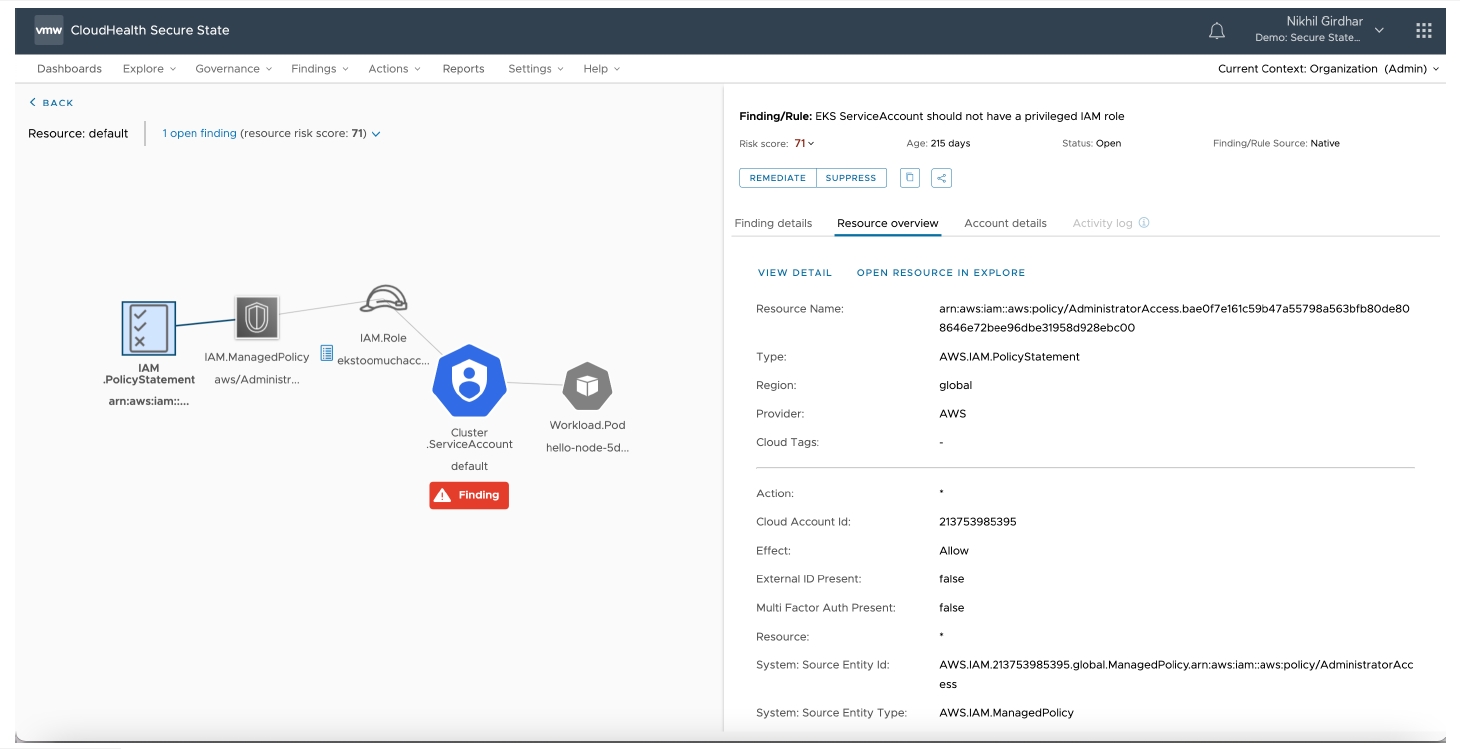The image size is (1460, 749).
Task: Click the Cloud Account Id value 213753985395
Action: click(977, 522)
